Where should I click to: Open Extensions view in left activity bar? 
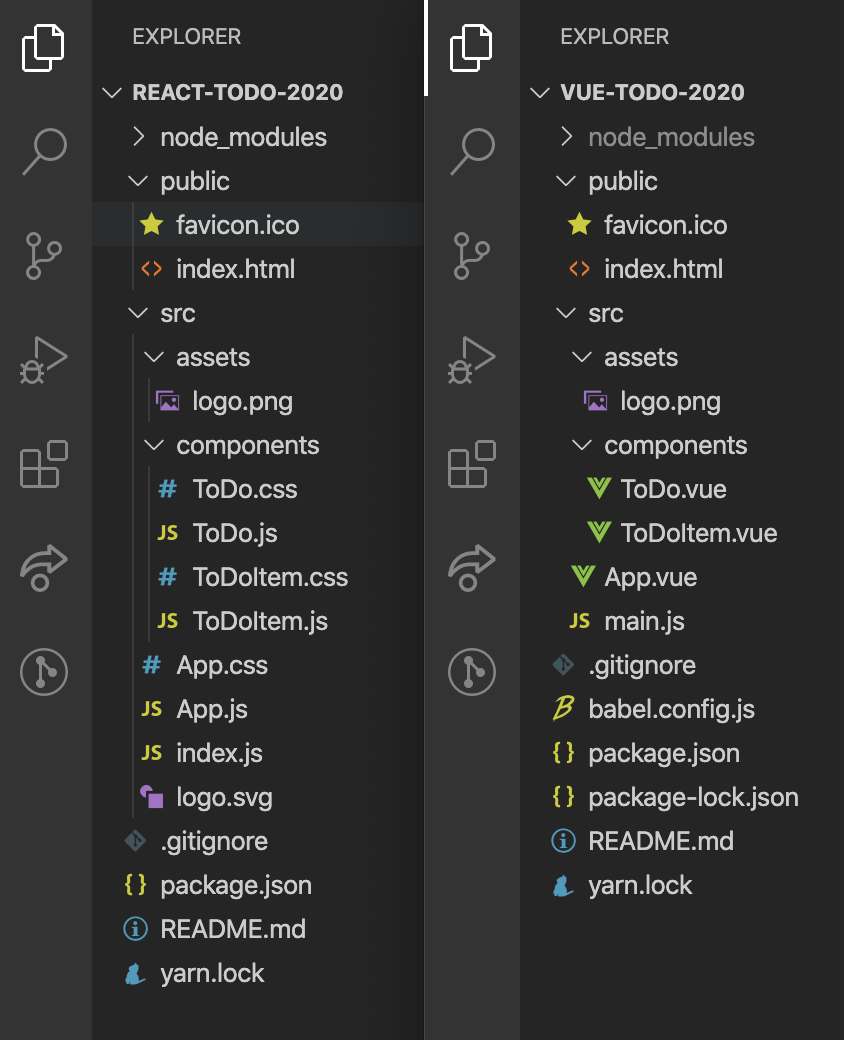pyautogui.click(x=44, y=464)
